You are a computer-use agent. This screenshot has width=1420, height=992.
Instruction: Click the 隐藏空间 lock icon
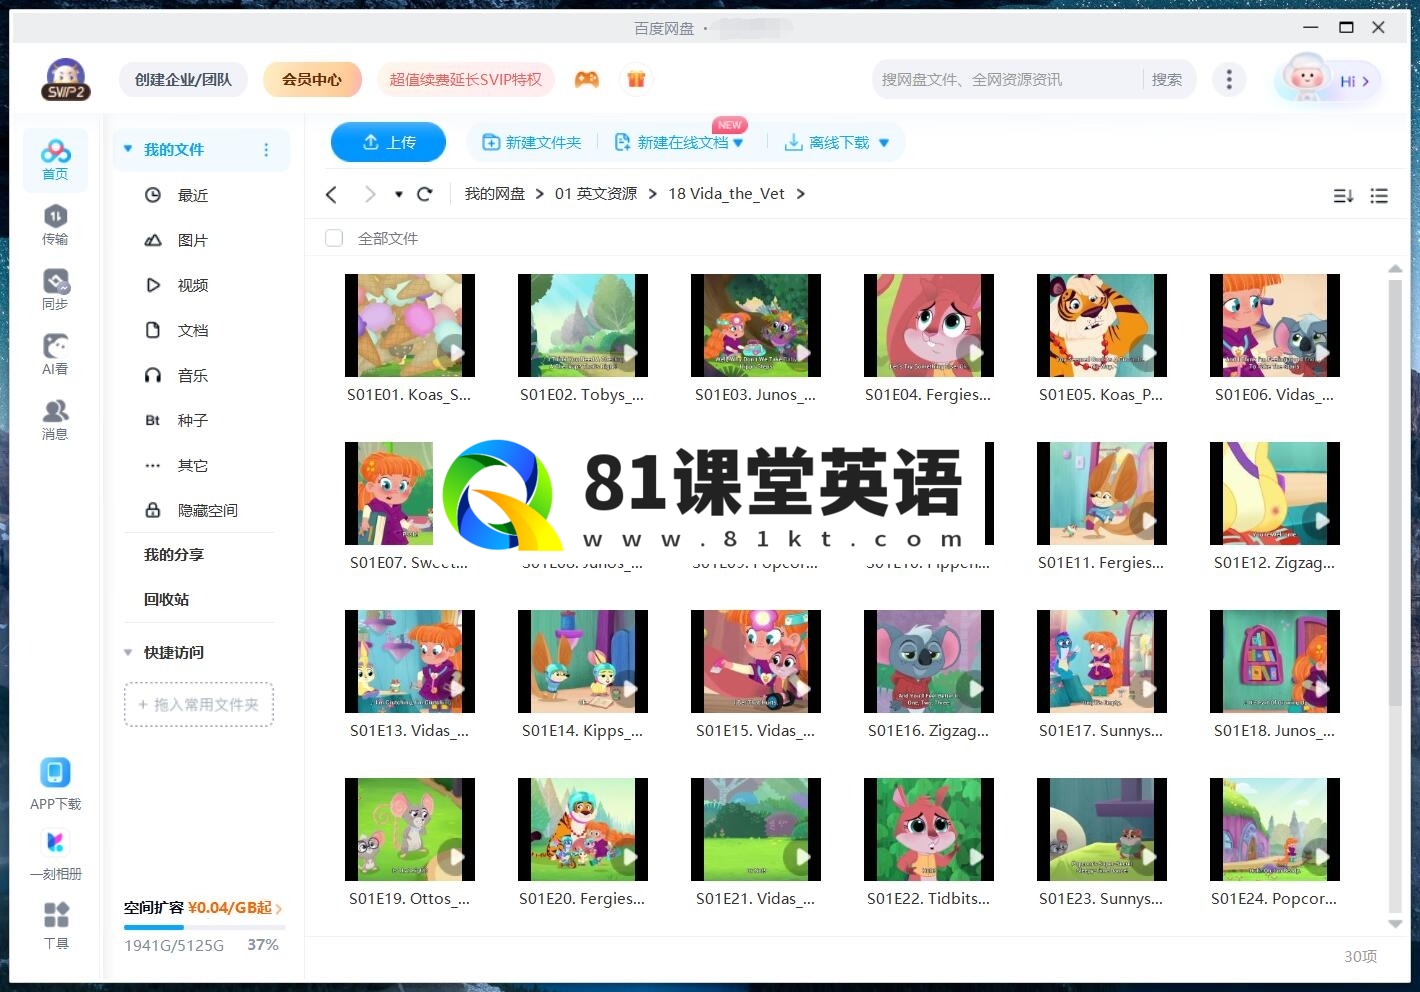153,510
